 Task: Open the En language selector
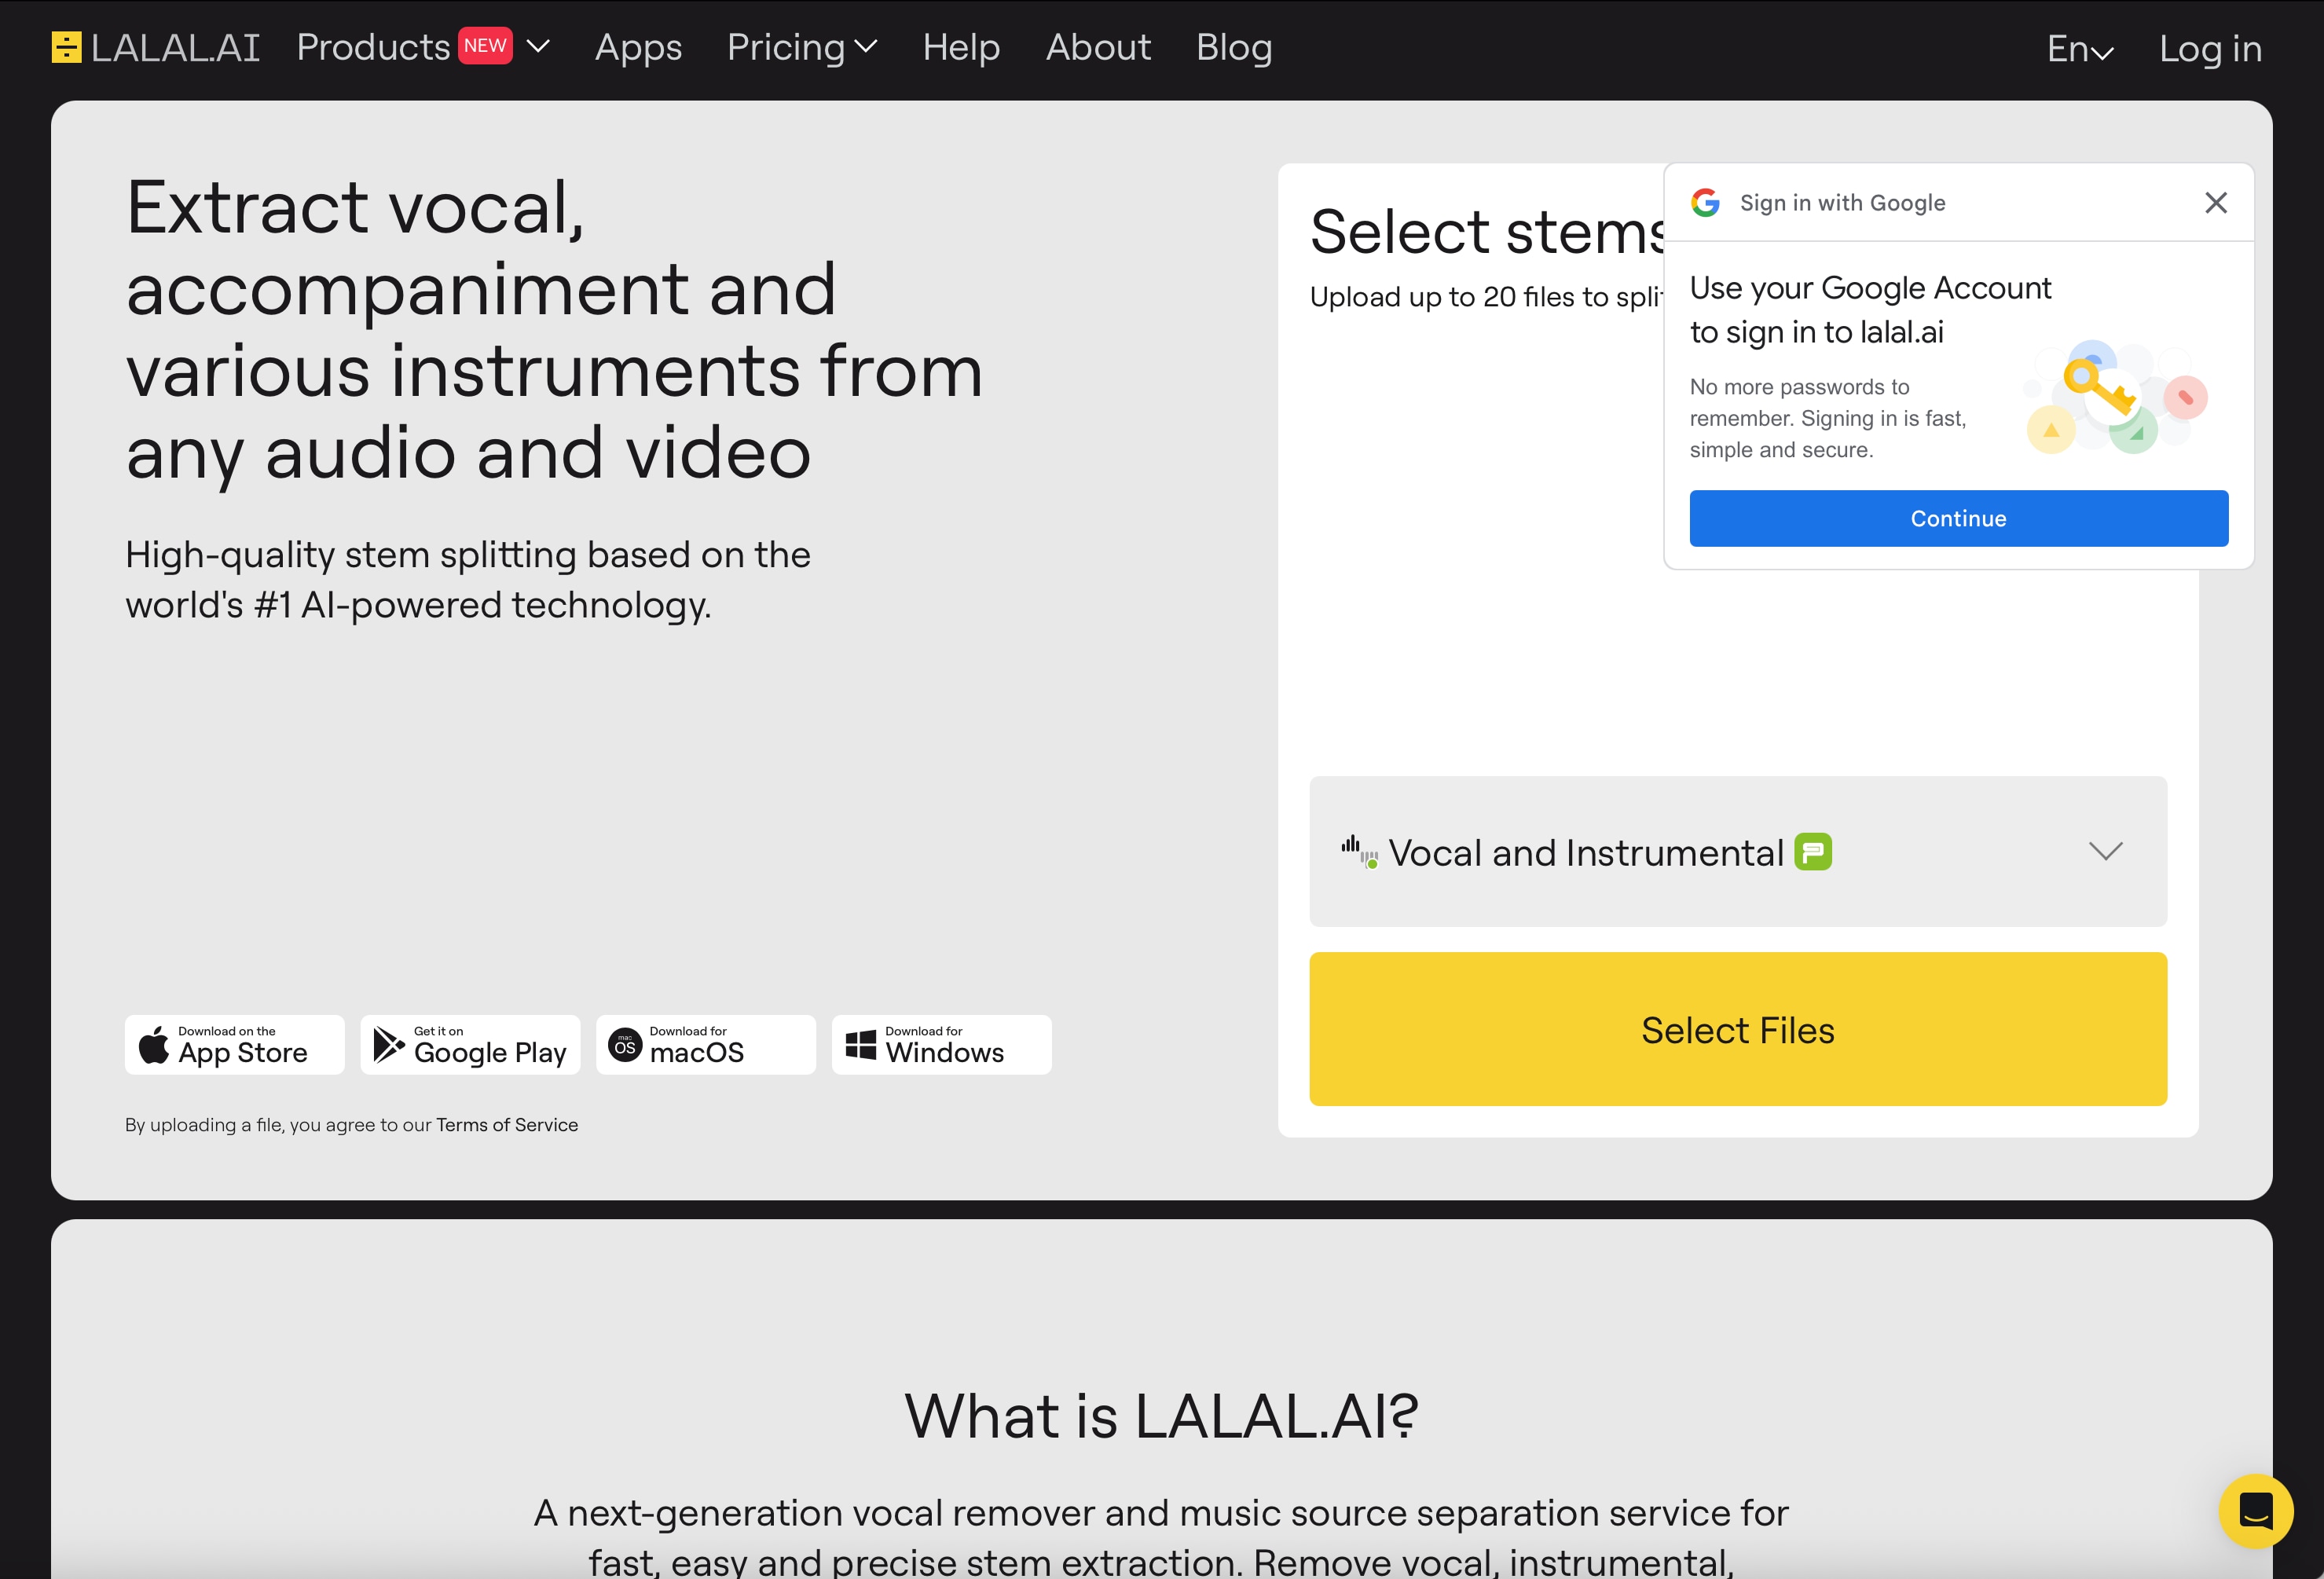[x=2080, y=49]
